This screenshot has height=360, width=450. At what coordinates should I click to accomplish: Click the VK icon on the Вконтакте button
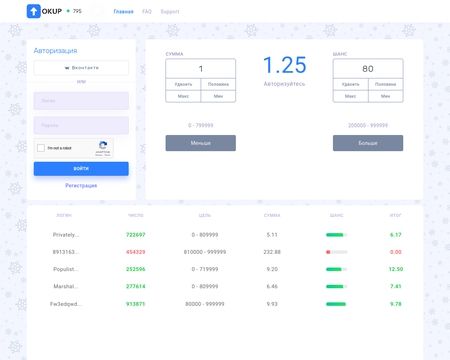(x=67, y=68)
